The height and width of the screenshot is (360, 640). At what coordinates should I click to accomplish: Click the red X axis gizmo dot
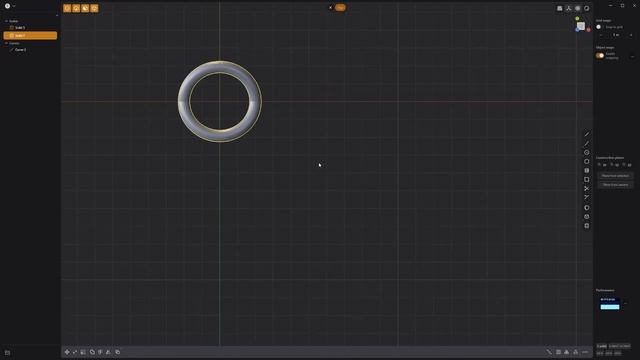pos(588,30)
